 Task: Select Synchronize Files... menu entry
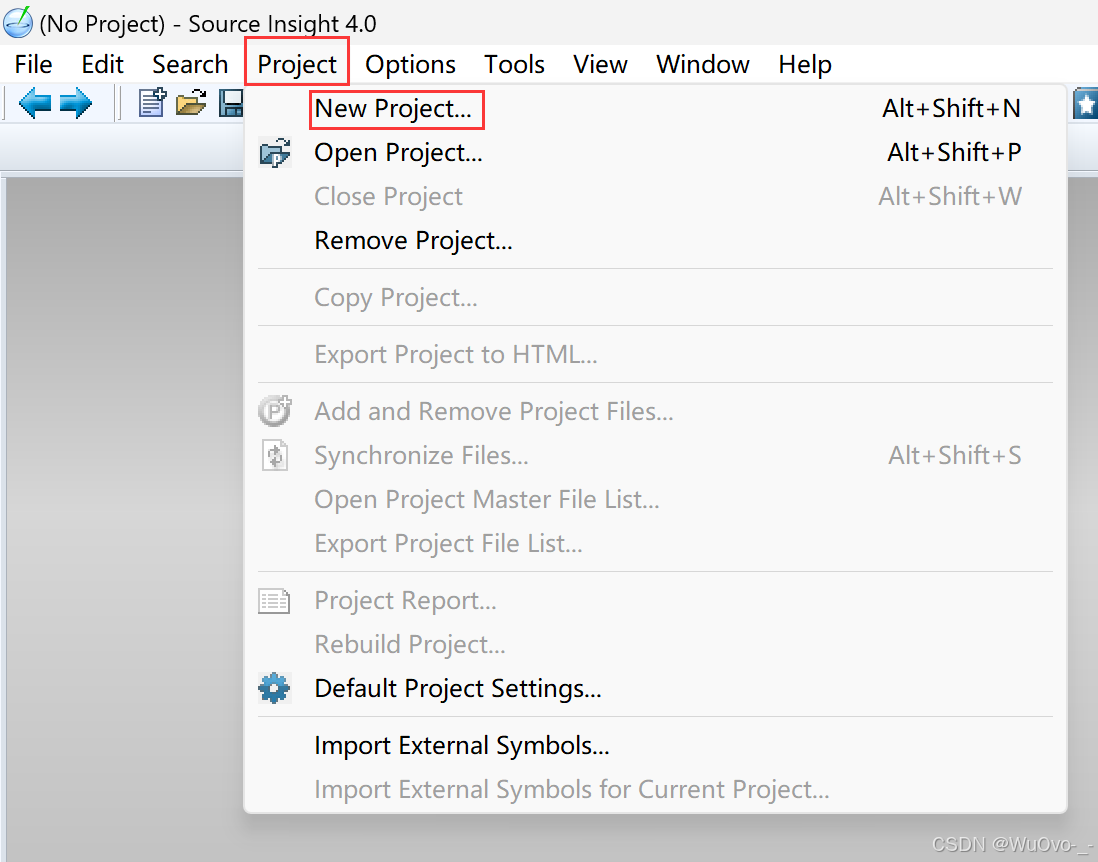[x=655, y=455]
